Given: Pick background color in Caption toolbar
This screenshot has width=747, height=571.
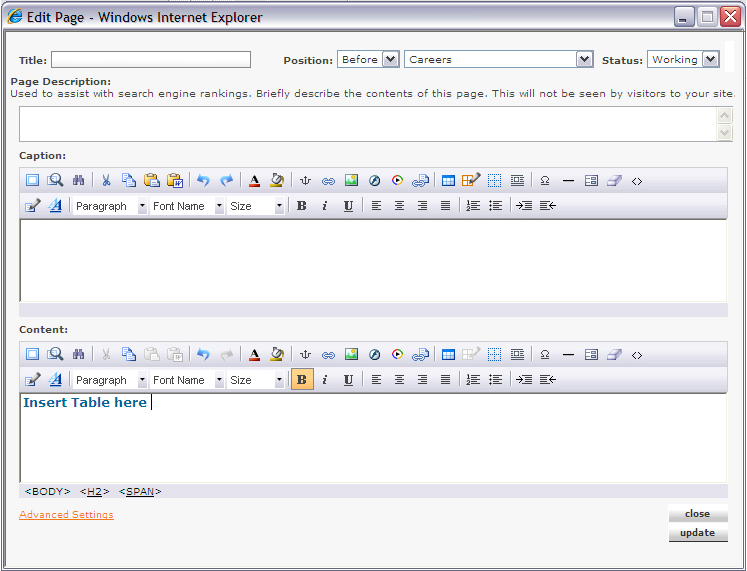Looking at the screenshot, I should coord(277,180).
